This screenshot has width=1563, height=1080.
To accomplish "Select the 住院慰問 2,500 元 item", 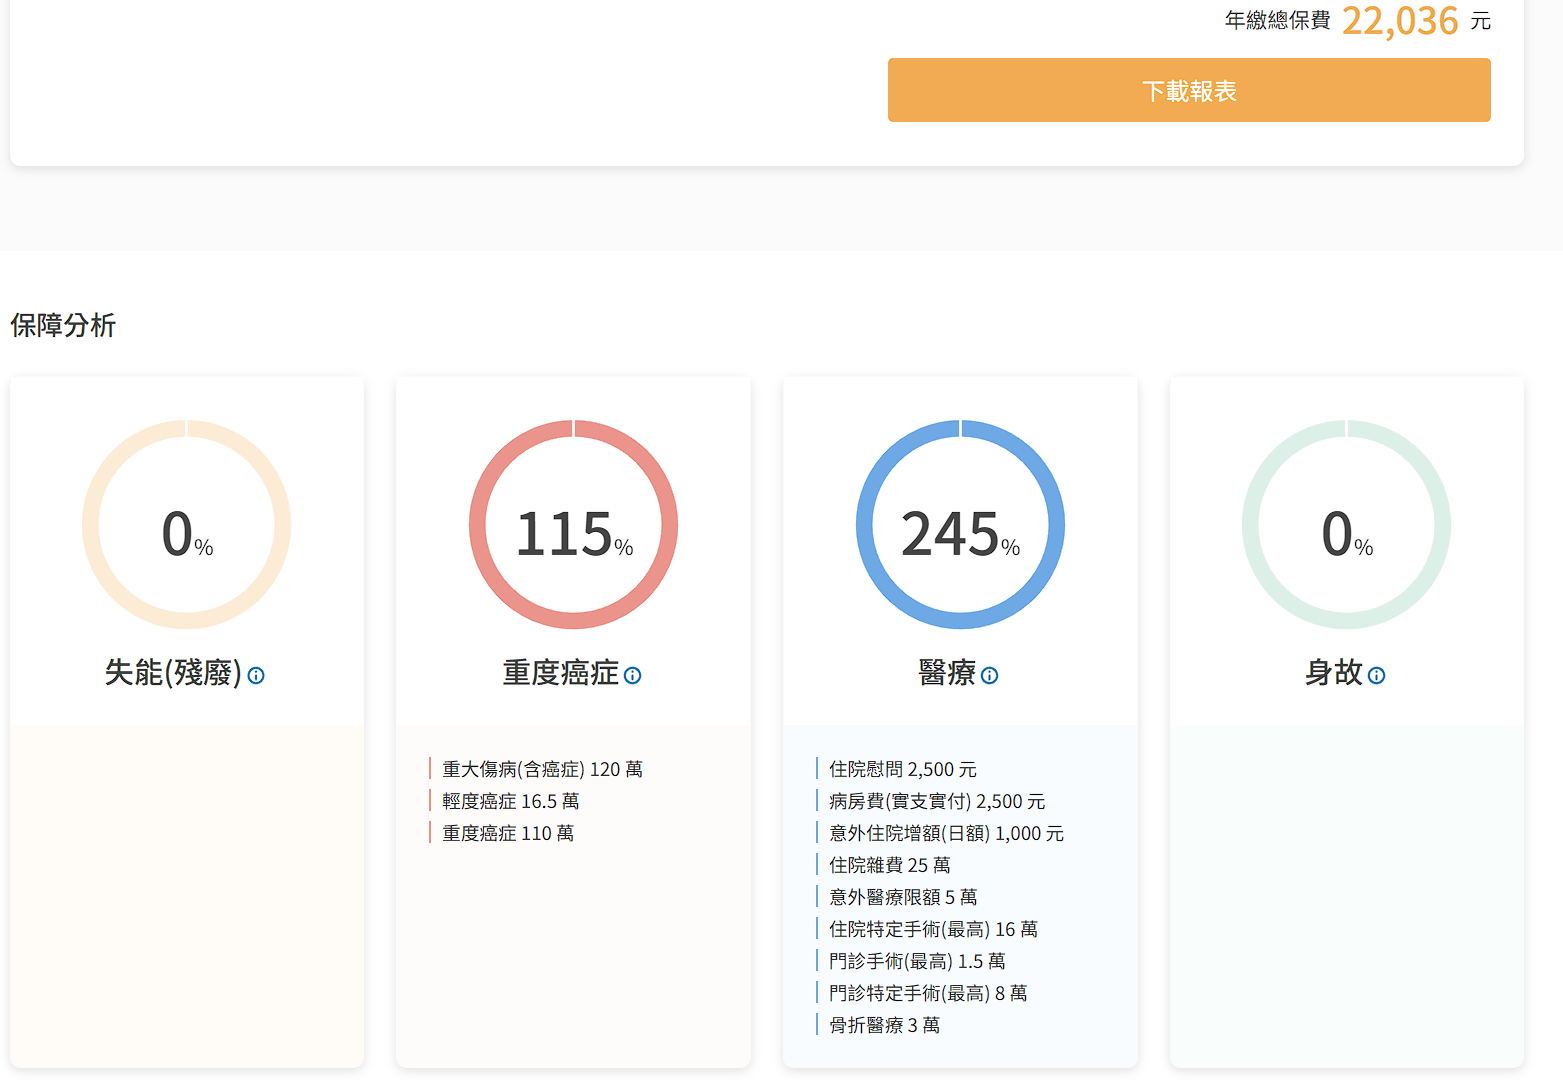I will pyautogui.click(x=902, y=769).
